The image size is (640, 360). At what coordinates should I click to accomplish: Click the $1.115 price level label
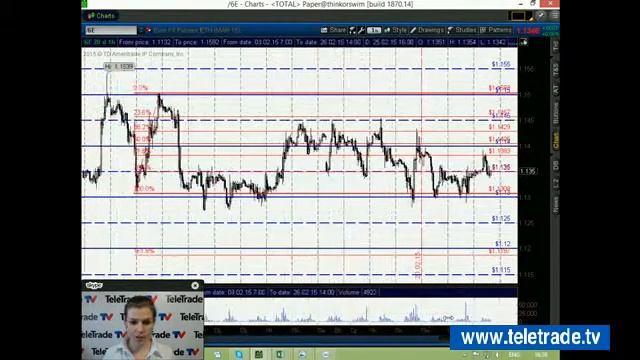coord(501,270)
